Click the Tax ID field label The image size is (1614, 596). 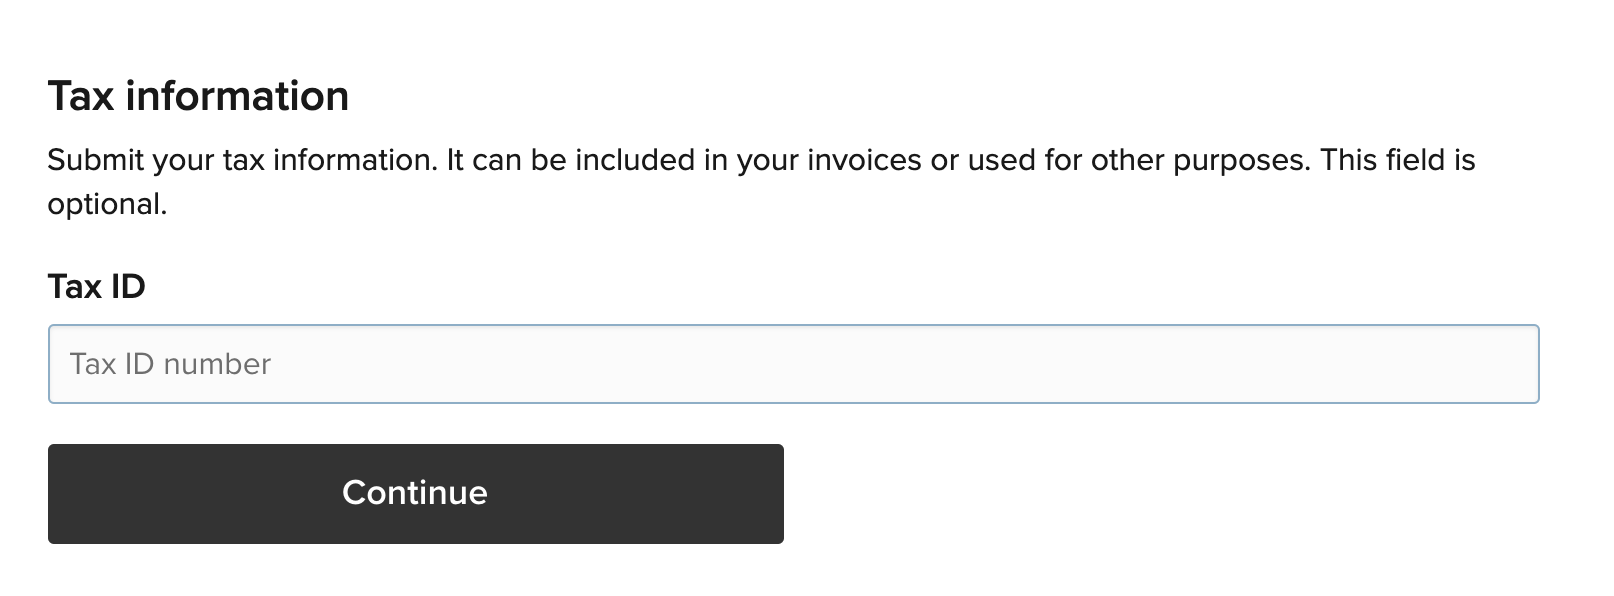point(97,285)
